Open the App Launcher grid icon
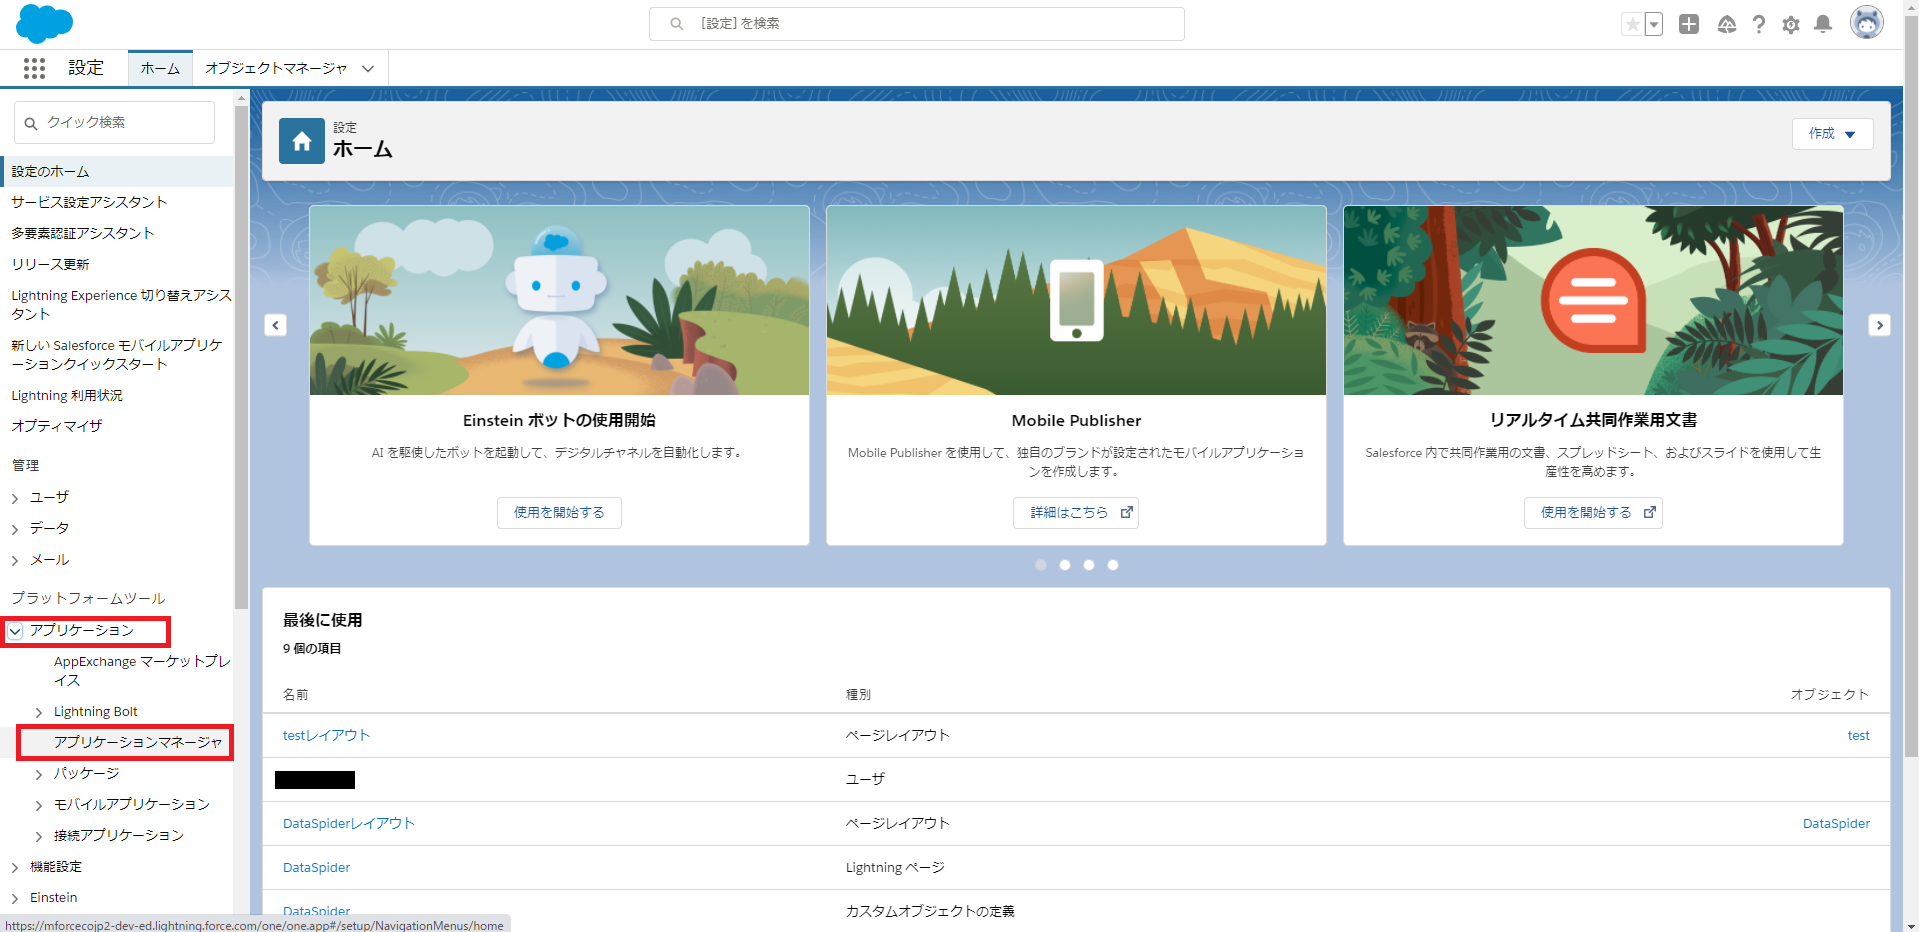This screenshot has width=1919, height=932. click(34, 68)
